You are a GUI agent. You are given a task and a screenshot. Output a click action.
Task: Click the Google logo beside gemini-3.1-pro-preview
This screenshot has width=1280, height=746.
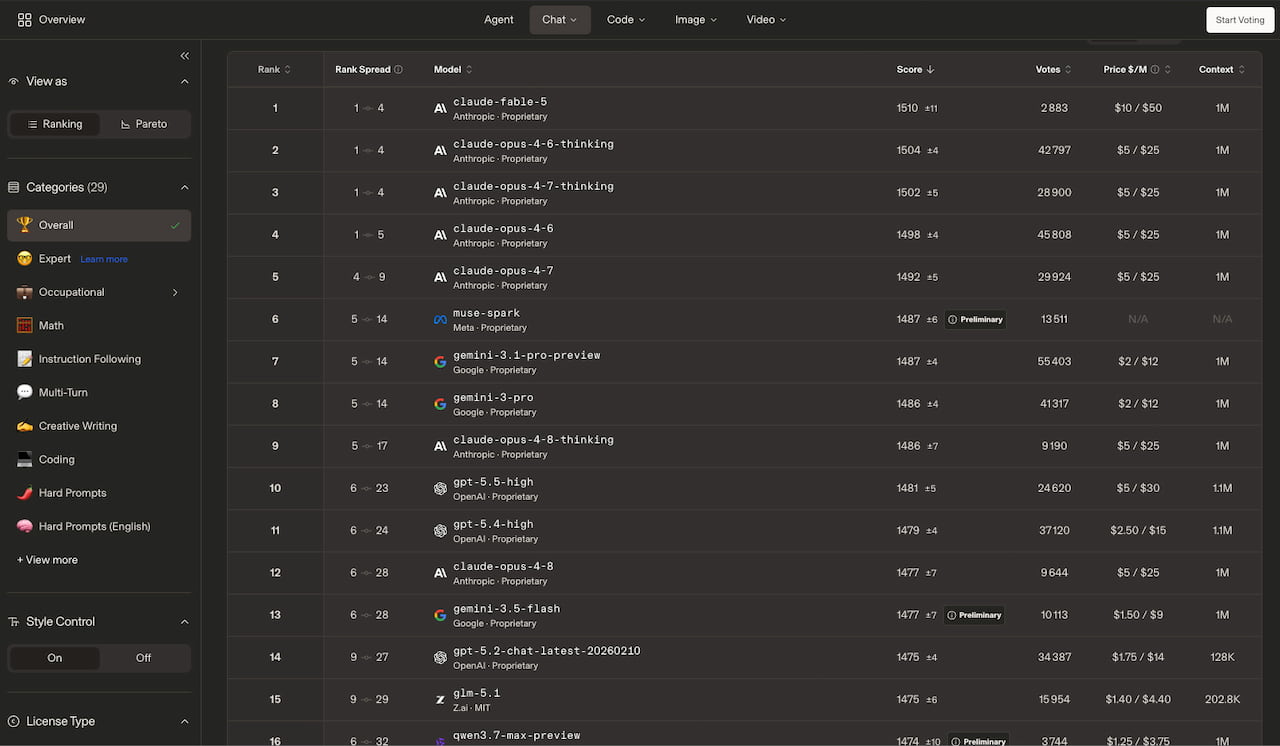tap(440, 361)
